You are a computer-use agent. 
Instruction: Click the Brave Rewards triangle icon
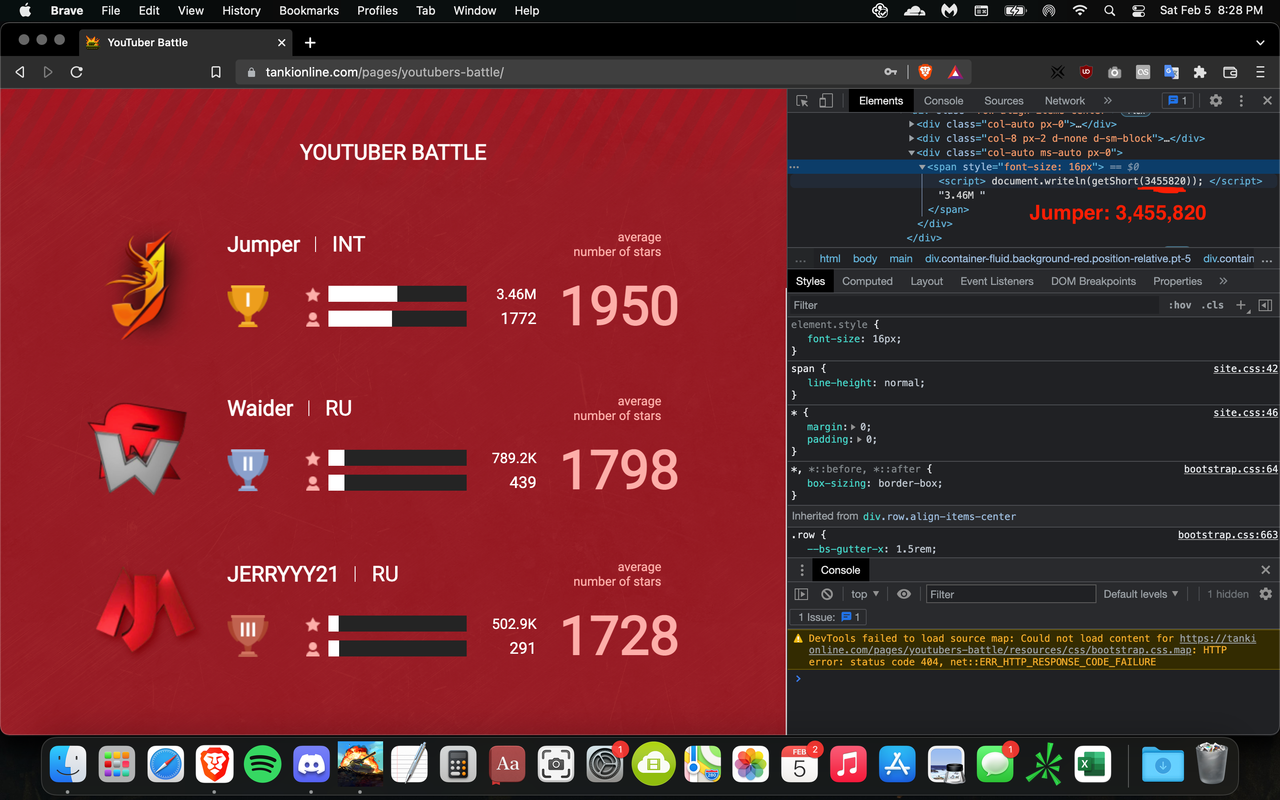pyautogui.click(x=954, y=72)
